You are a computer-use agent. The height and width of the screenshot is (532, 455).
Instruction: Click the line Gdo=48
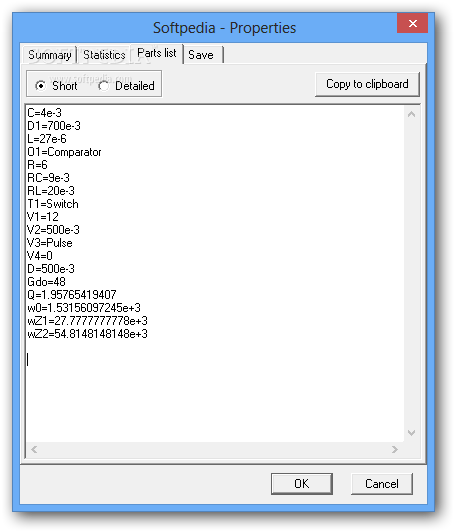[46, 282]
